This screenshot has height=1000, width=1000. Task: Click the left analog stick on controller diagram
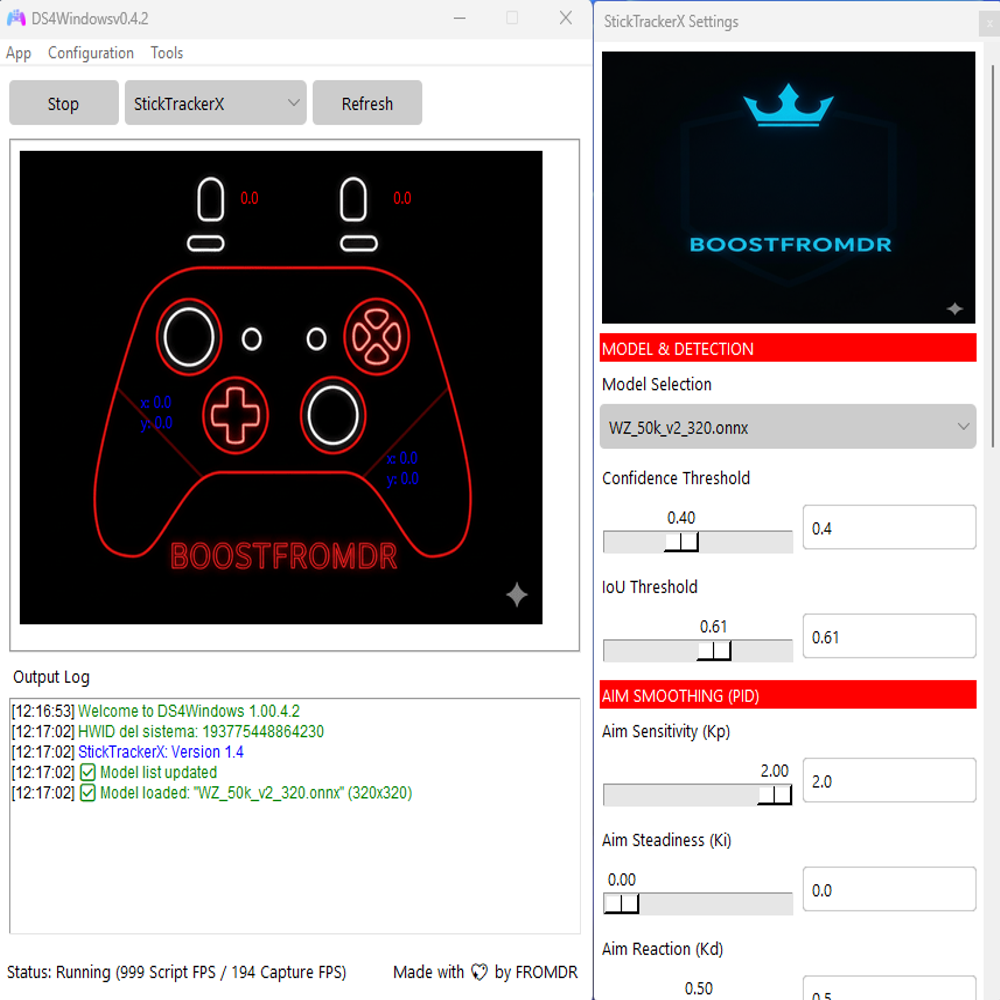click(x=189, y=337)
